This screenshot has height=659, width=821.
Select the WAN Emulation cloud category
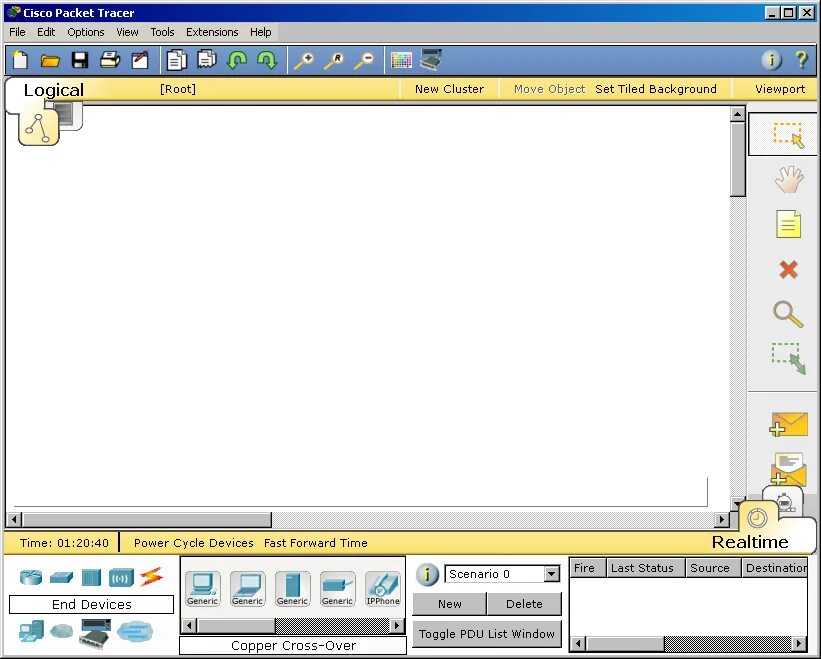(x=62, y=631)
